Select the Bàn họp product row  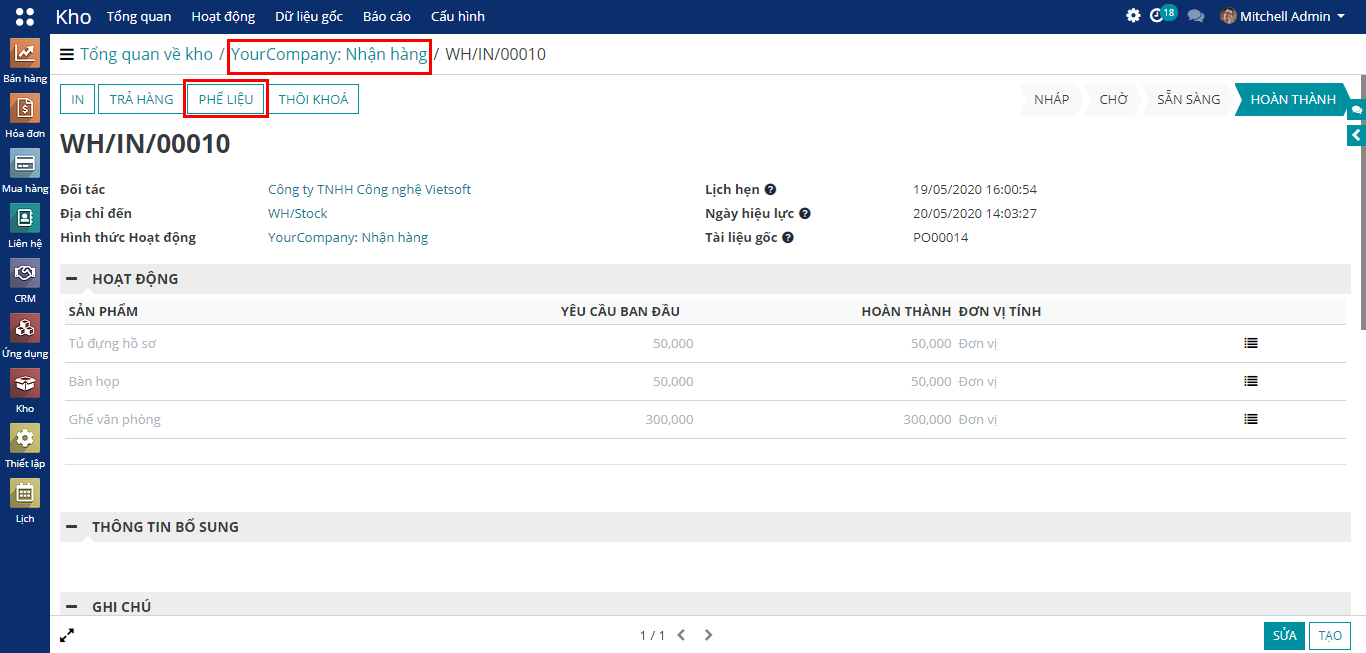(x=705, y=382)
